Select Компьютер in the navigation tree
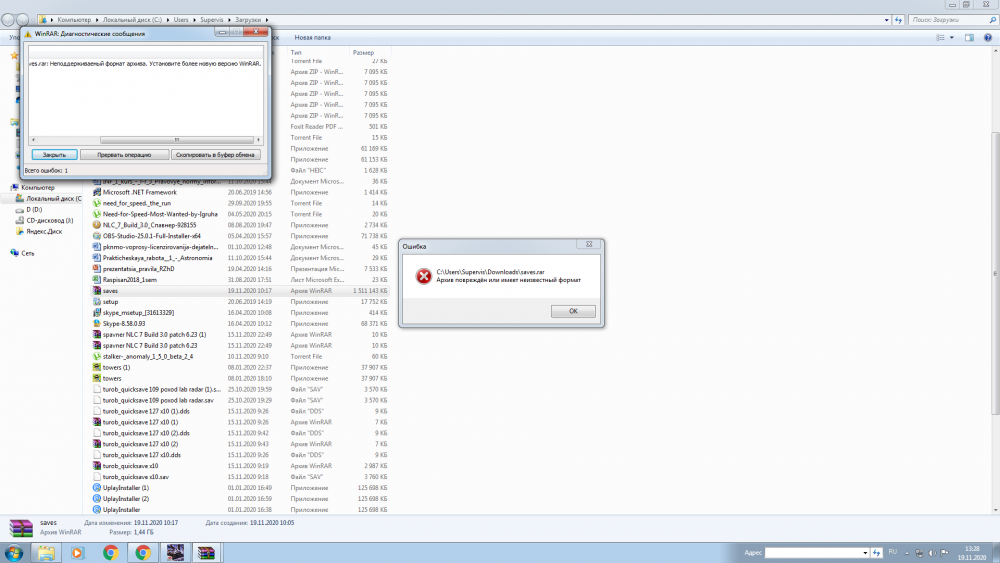 coord(38,187)
